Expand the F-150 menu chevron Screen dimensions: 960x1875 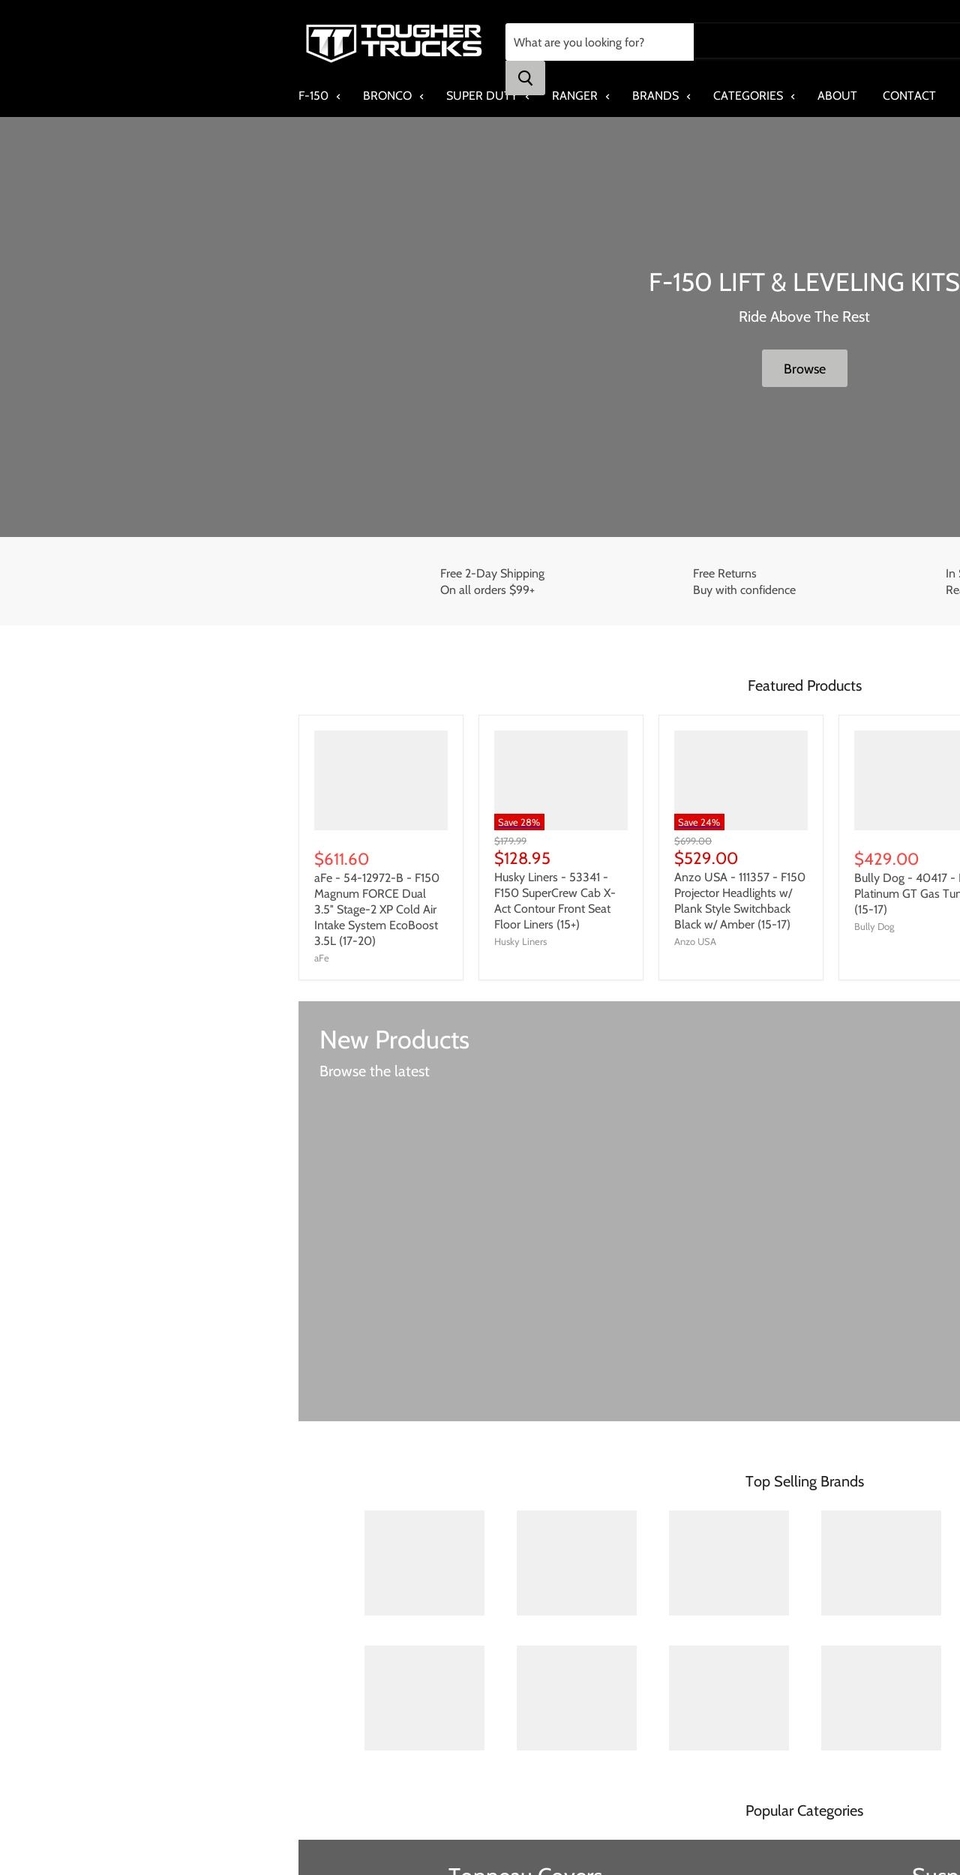click(x=338, y=97)
